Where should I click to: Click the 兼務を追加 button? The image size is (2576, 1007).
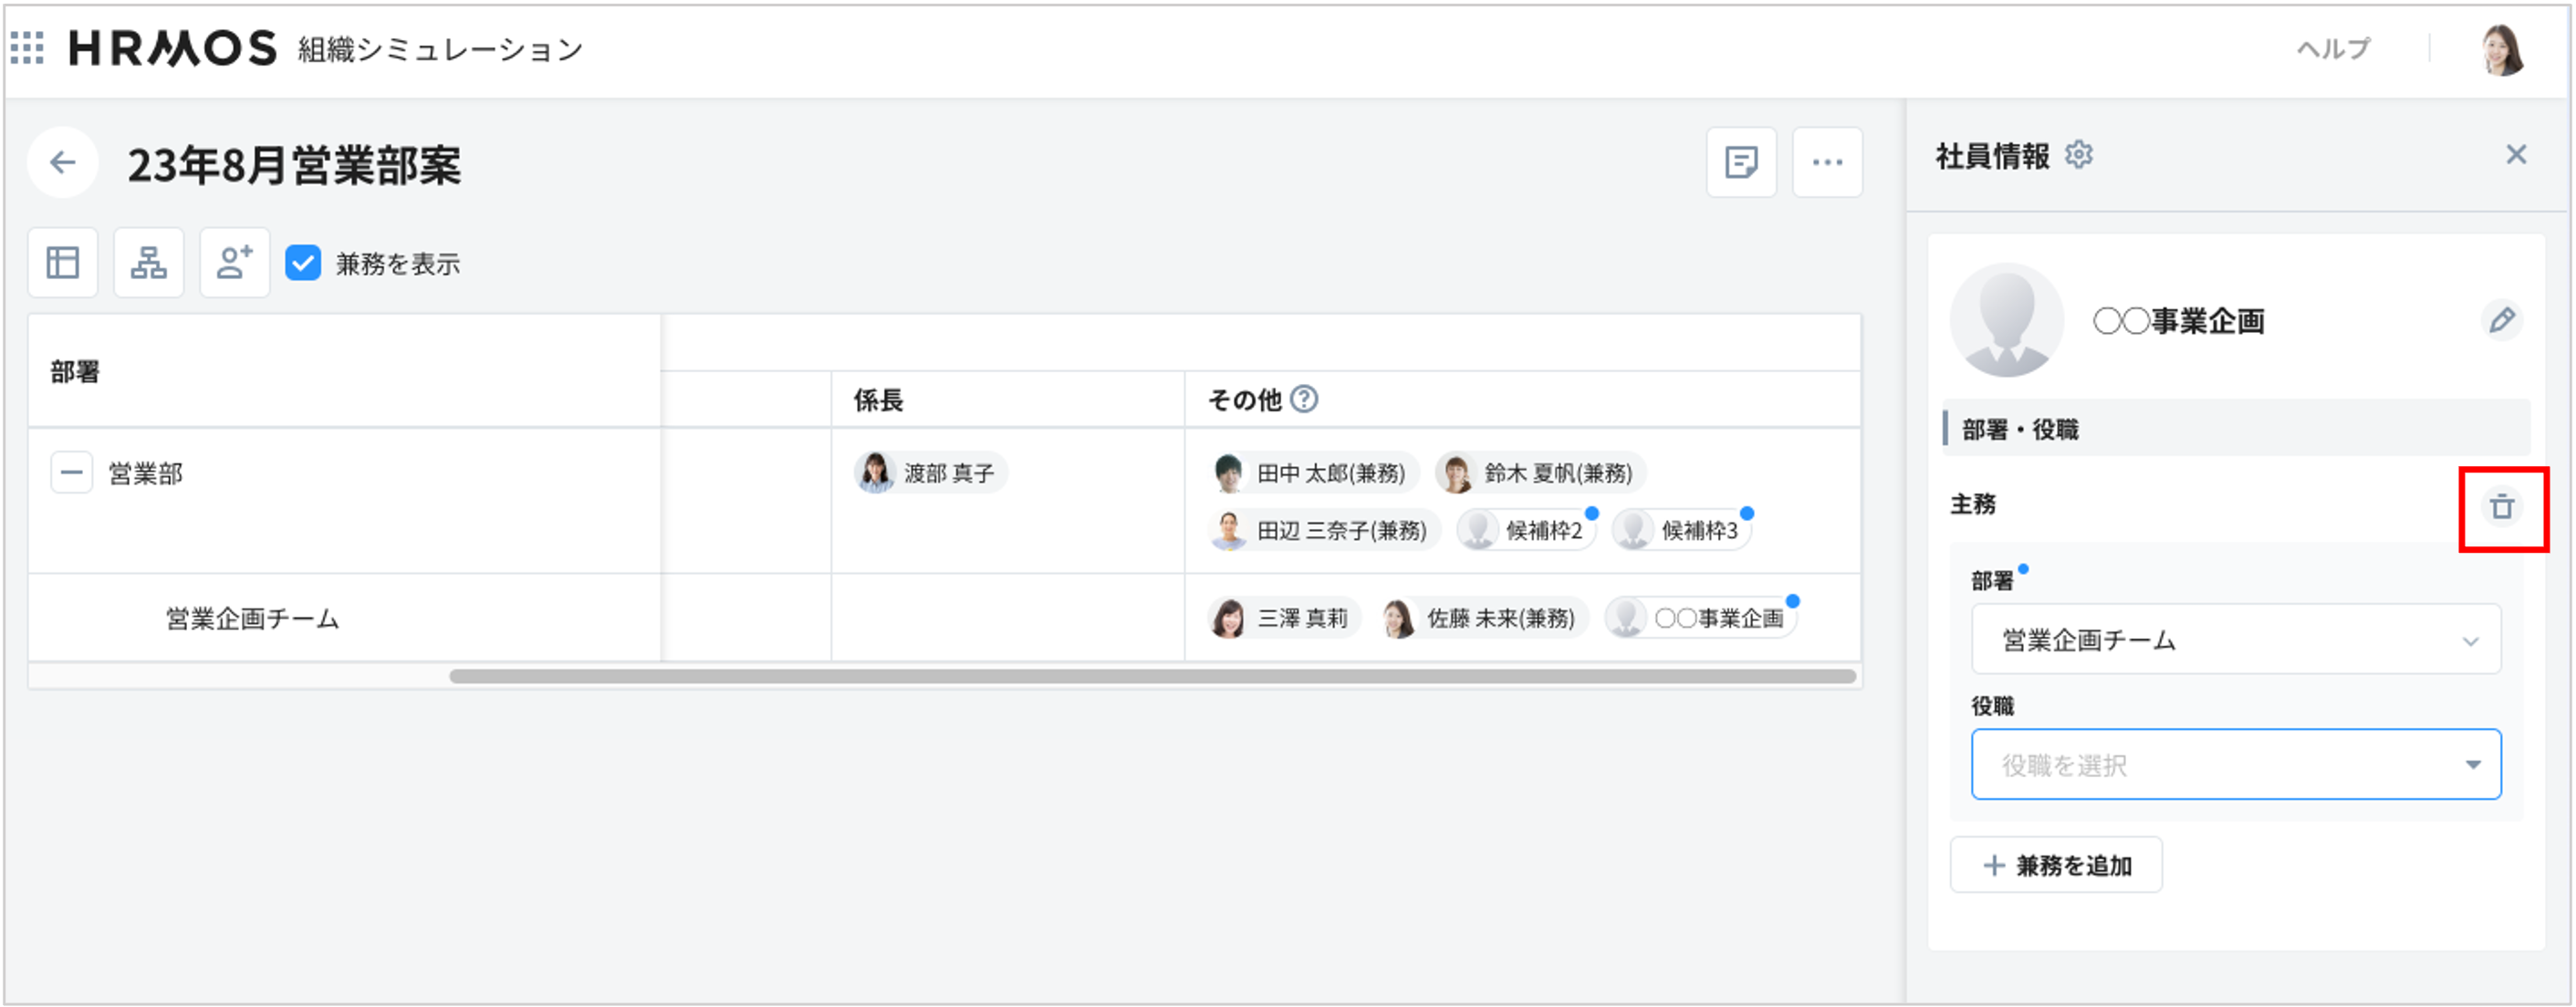(x=2056, y=864)
